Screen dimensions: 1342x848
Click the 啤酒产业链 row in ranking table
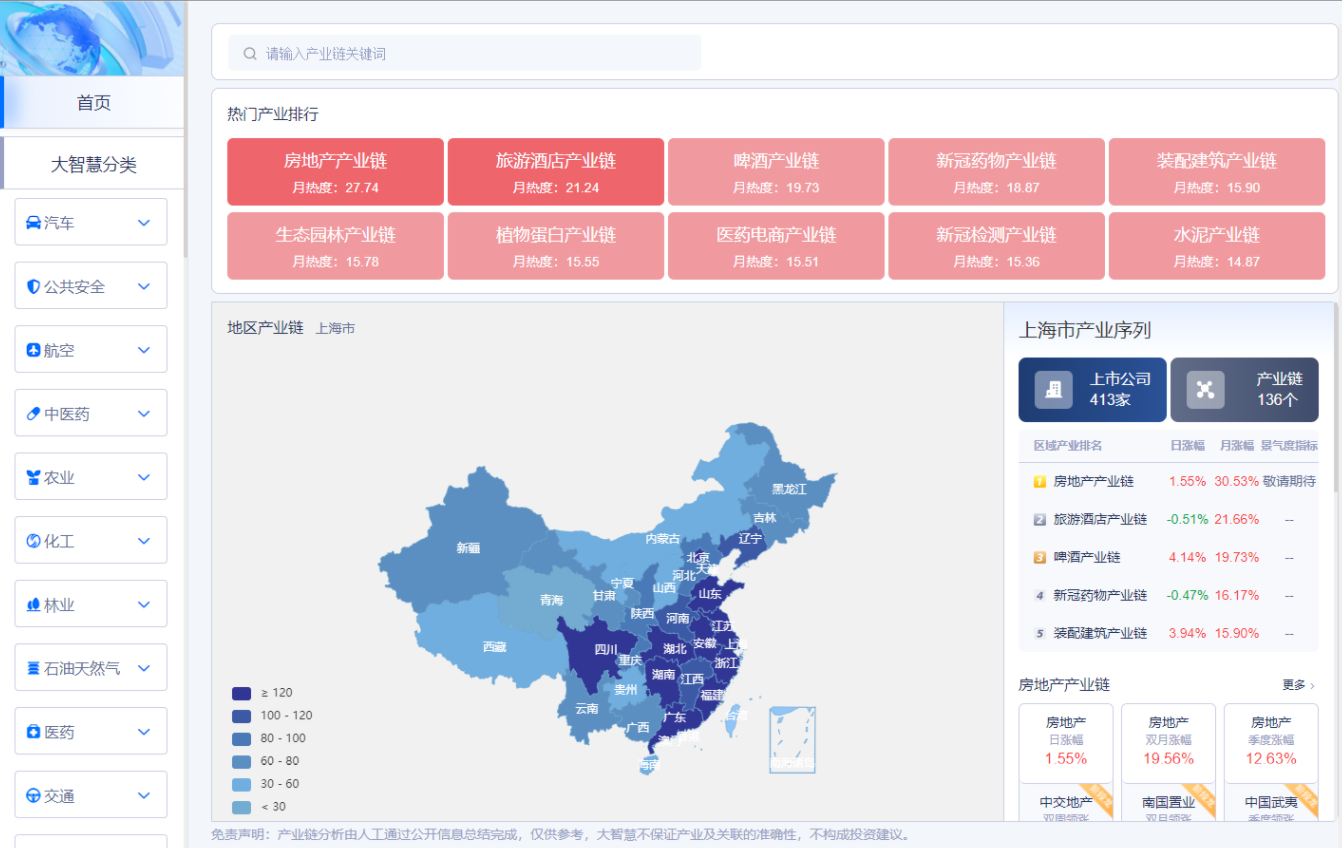[x=1168, y=557]
